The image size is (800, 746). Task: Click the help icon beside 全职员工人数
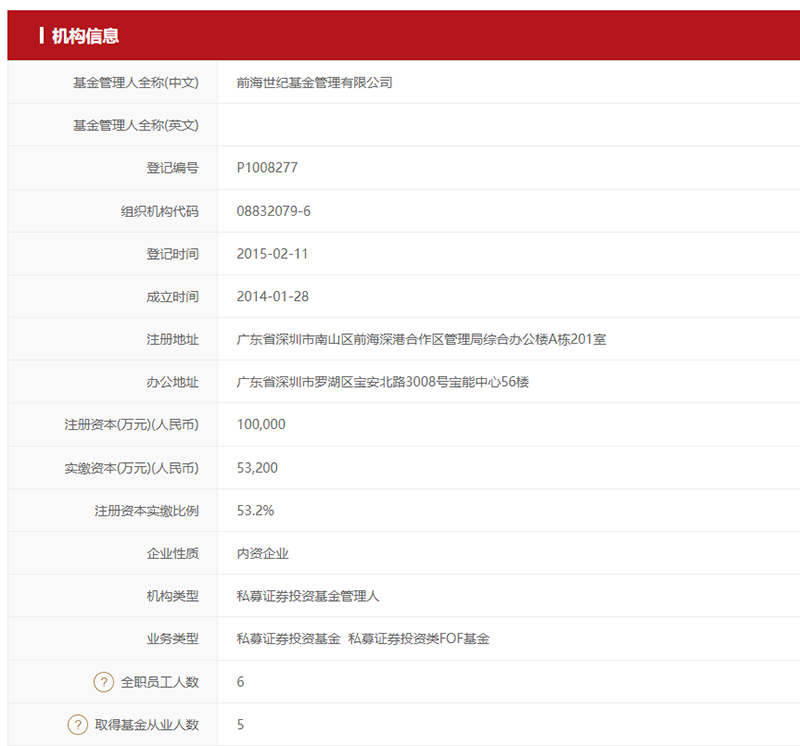click(x=104, y=682)
